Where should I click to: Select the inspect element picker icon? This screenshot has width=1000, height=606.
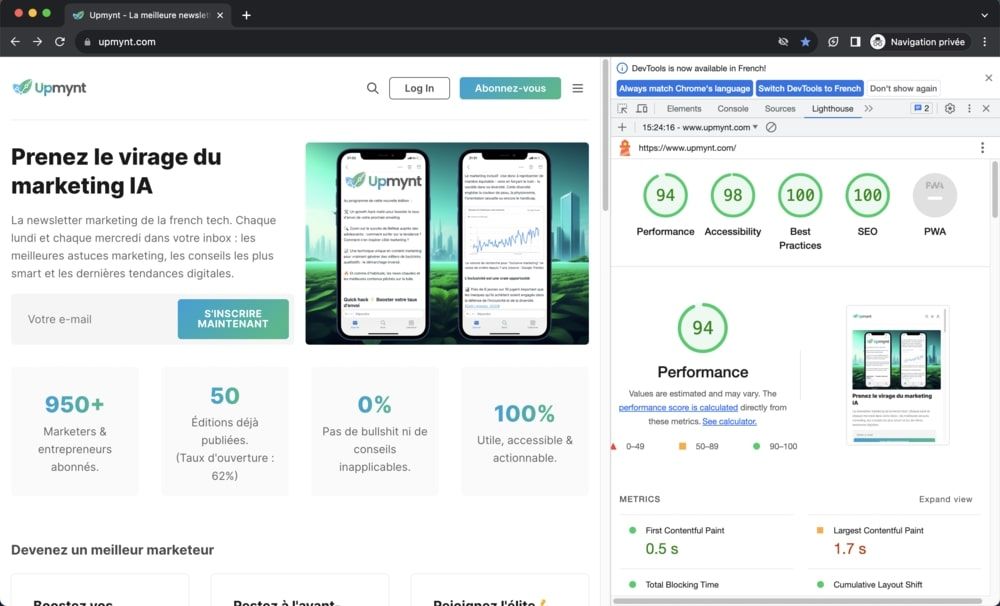pyautogui.click(x=622, y=109)
